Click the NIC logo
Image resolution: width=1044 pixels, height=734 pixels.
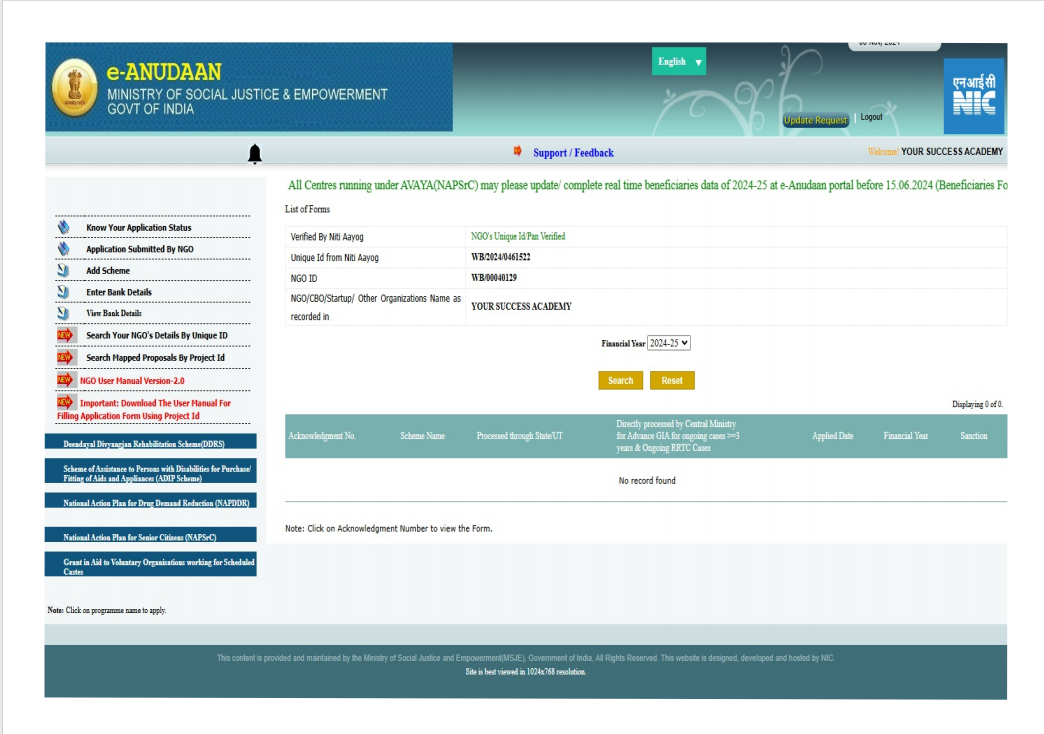tap(973, 96)
